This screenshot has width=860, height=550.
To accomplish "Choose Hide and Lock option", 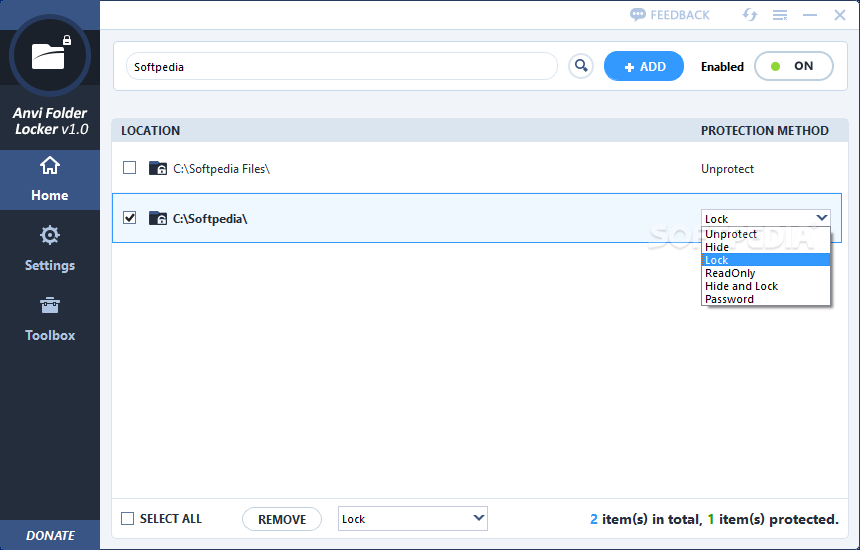I will (766, 286).
